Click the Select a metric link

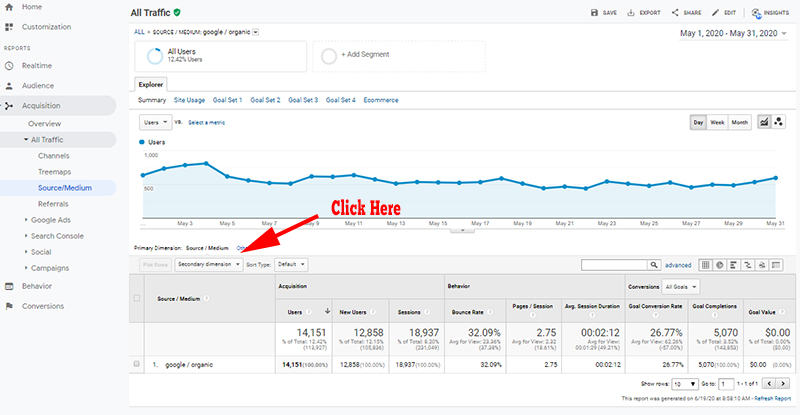click(x=207, y=123)
